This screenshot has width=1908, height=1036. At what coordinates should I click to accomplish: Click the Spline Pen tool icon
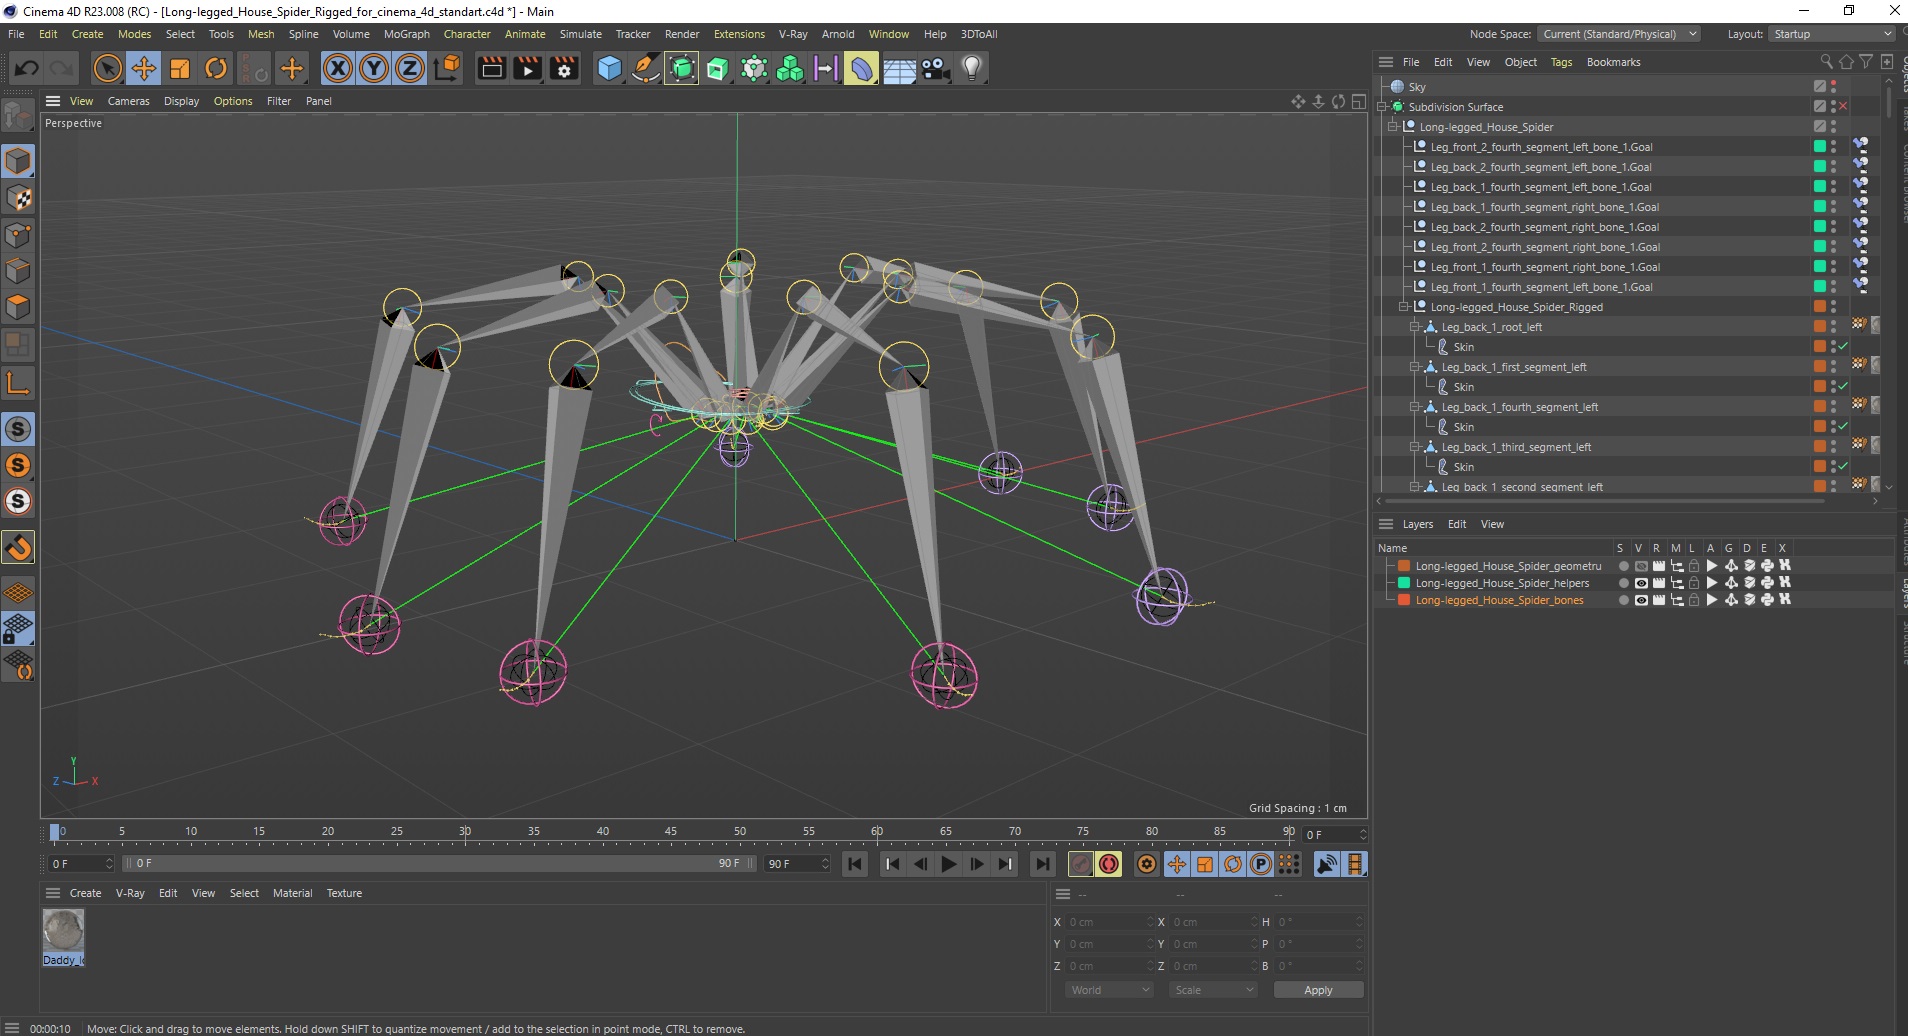click(646, 68)
